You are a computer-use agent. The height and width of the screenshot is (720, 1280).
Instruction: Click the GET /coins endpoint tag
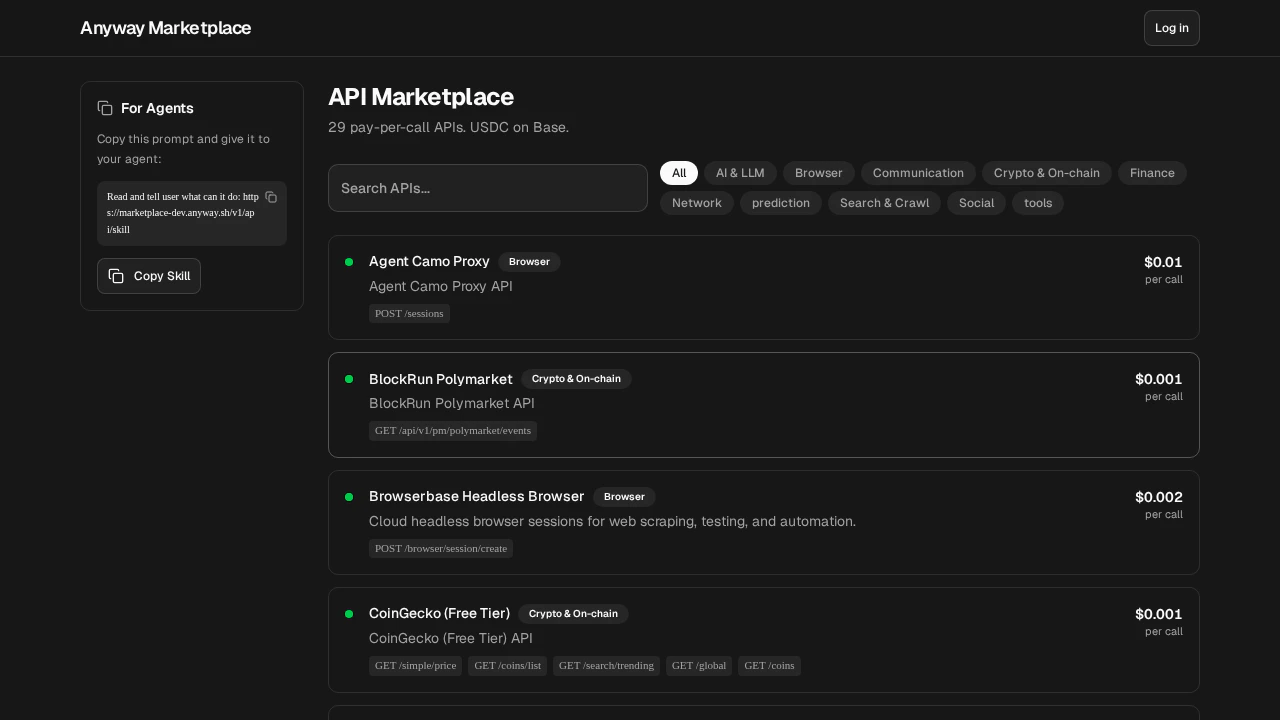(x=769, y=666)
